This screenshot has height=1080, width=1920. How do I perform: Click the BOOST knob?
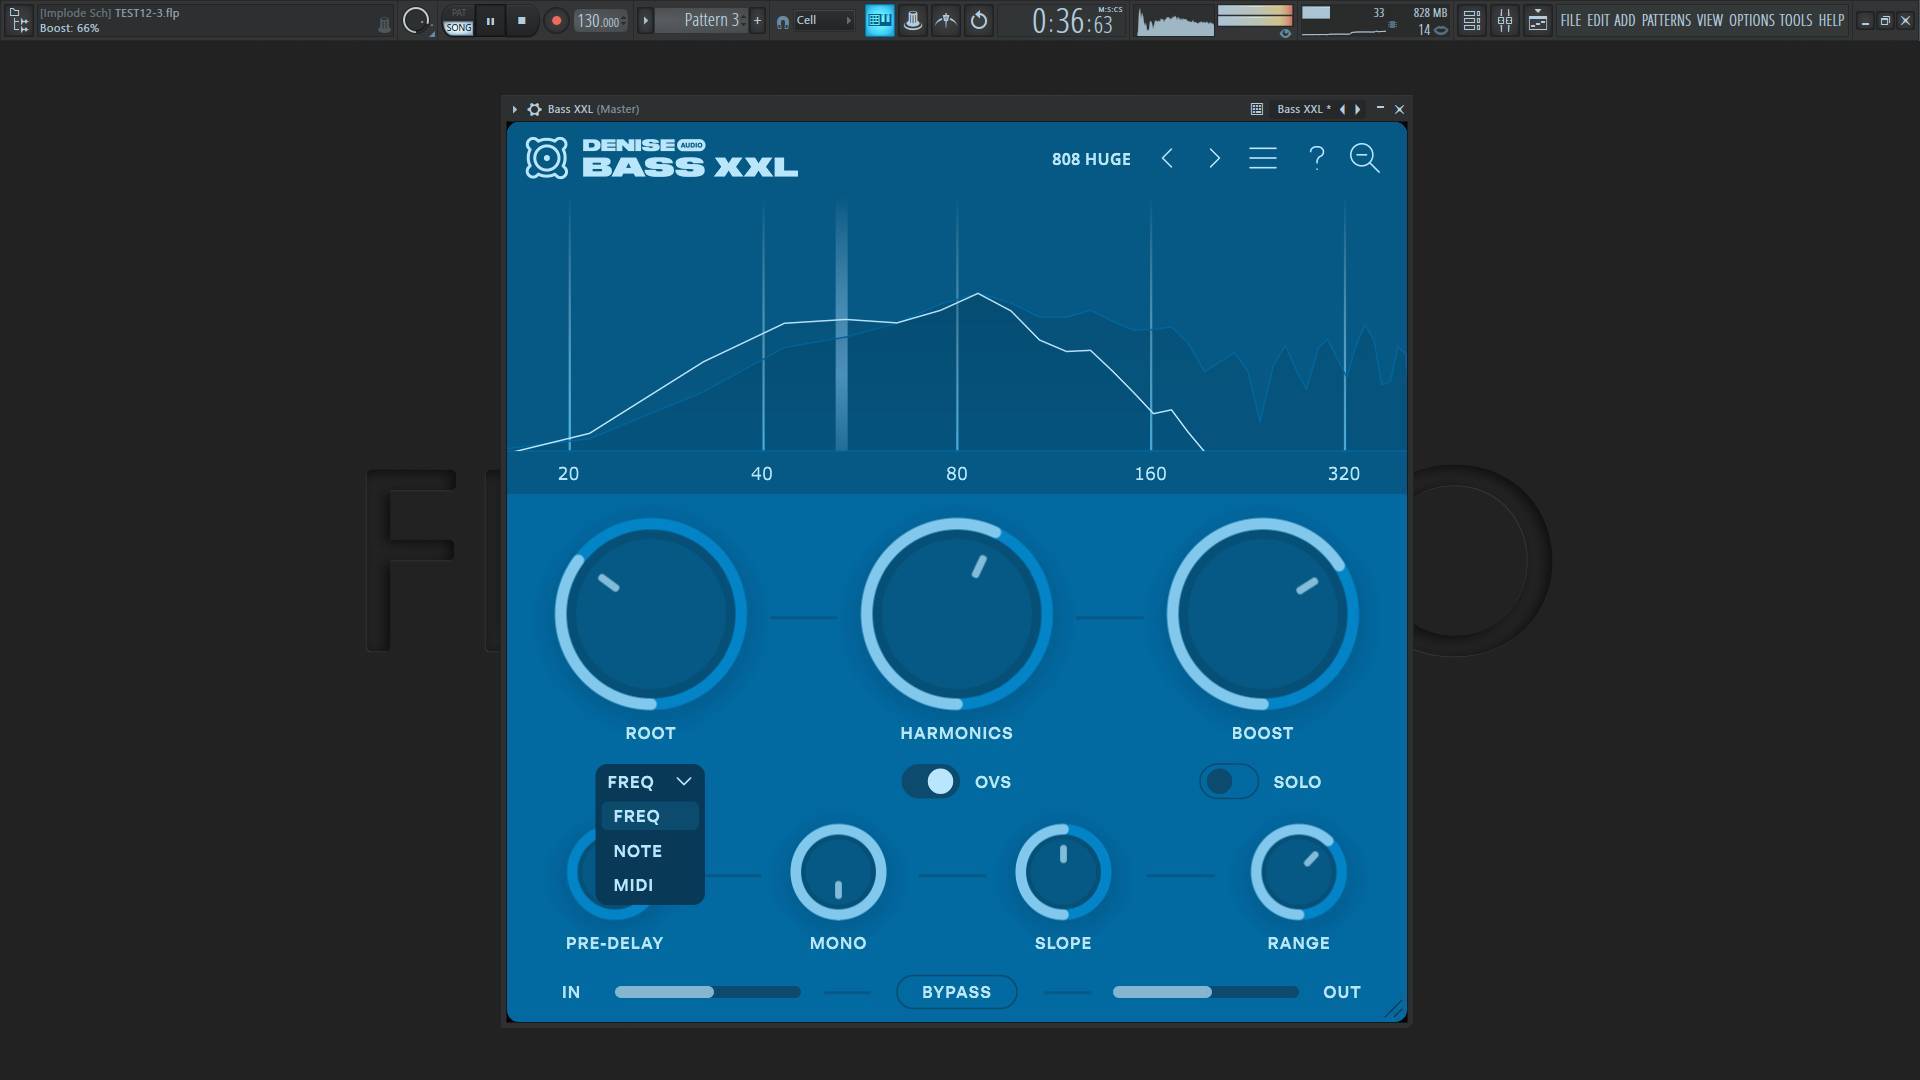[1262, 614]
